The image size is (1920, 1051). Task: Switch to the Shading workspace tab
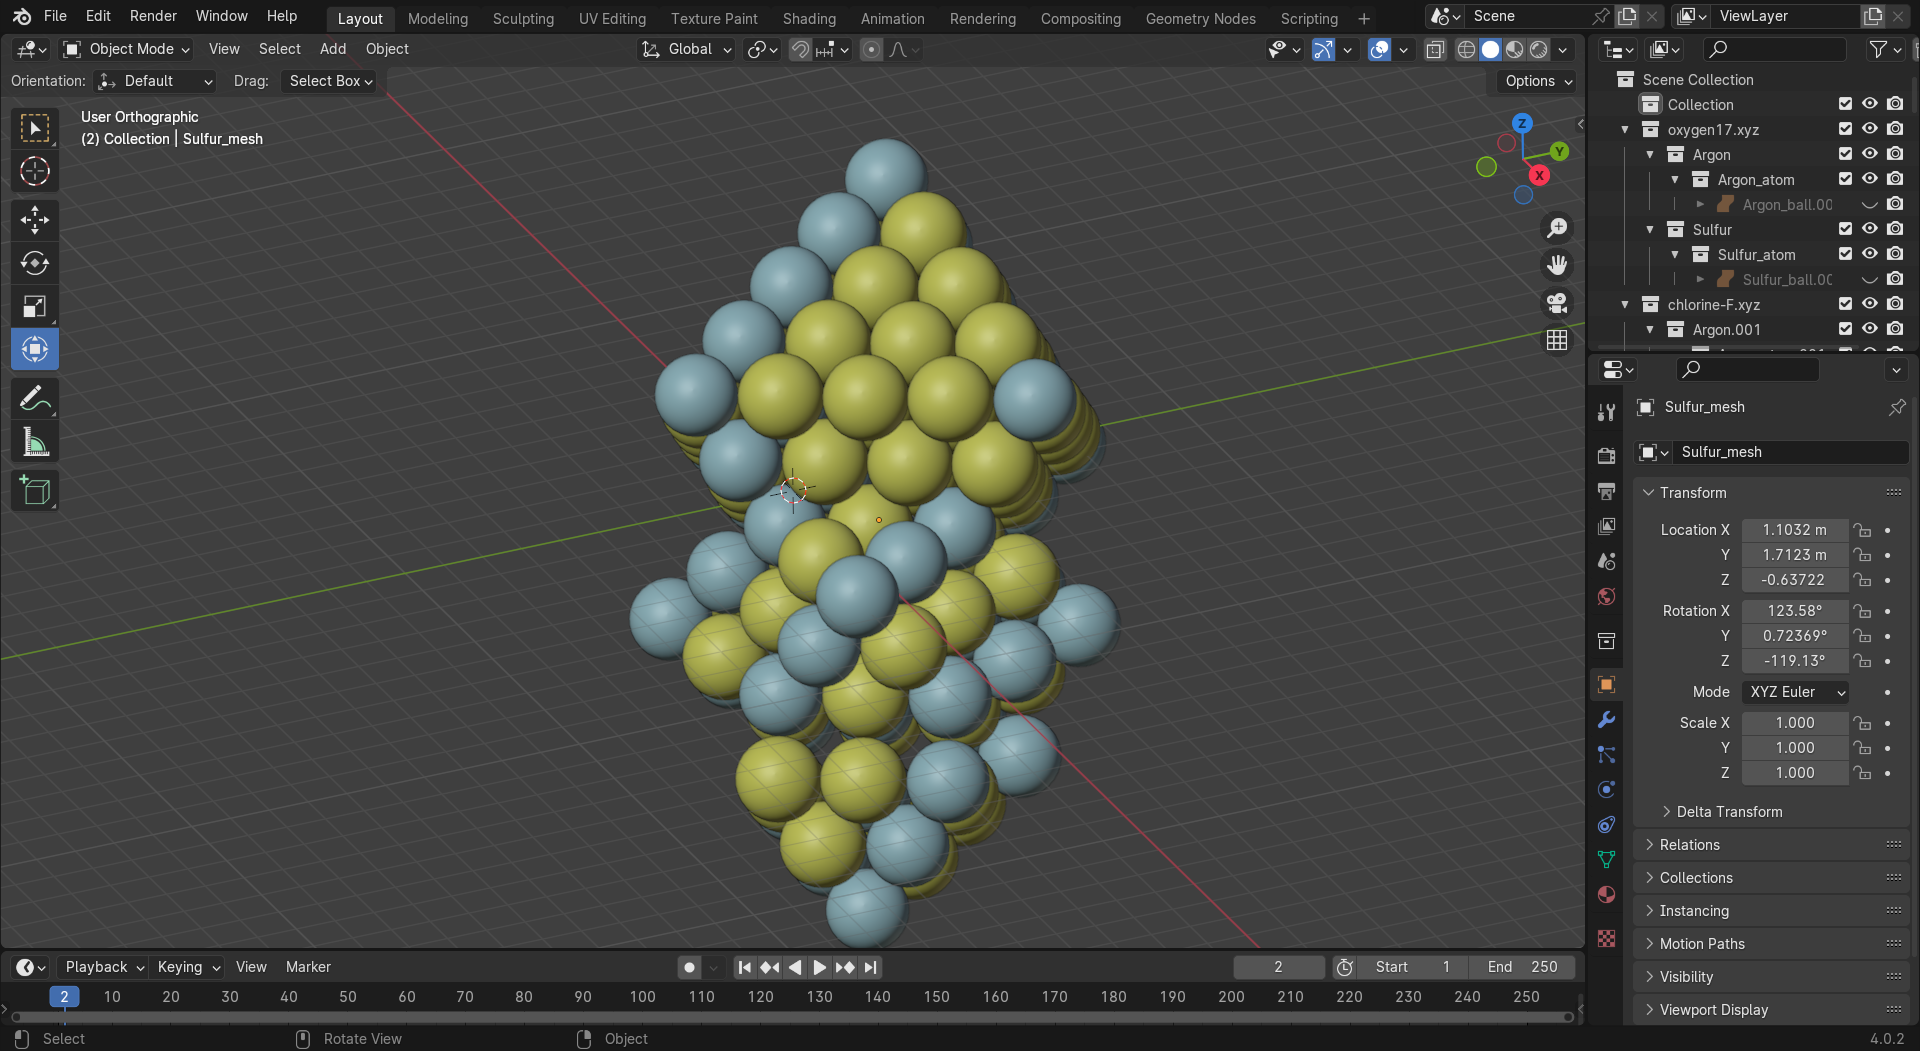(808, 18)
